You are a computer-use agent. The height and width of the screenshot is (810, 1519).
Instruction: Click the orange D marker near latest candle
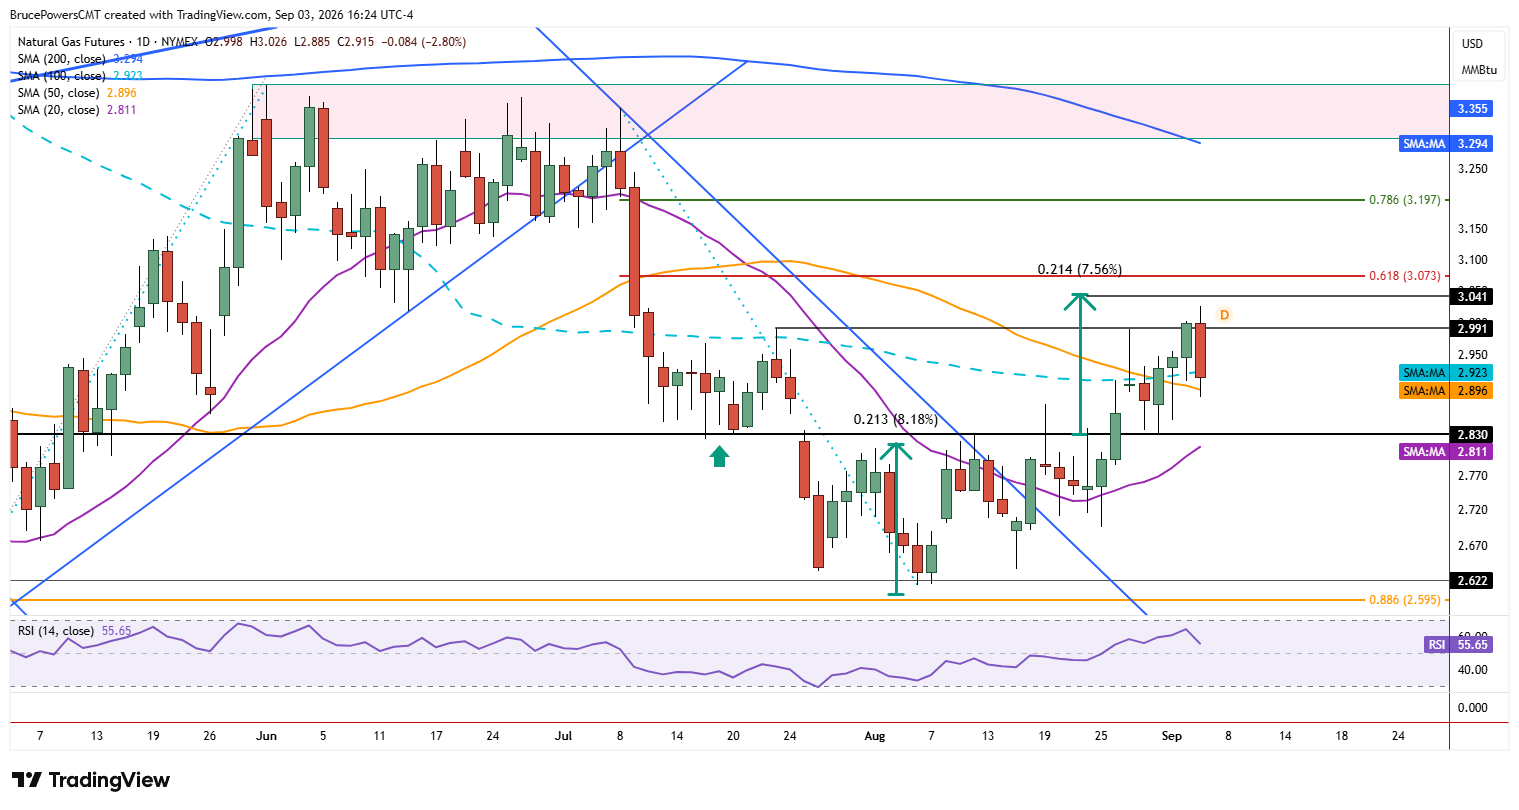point(1224,315)
